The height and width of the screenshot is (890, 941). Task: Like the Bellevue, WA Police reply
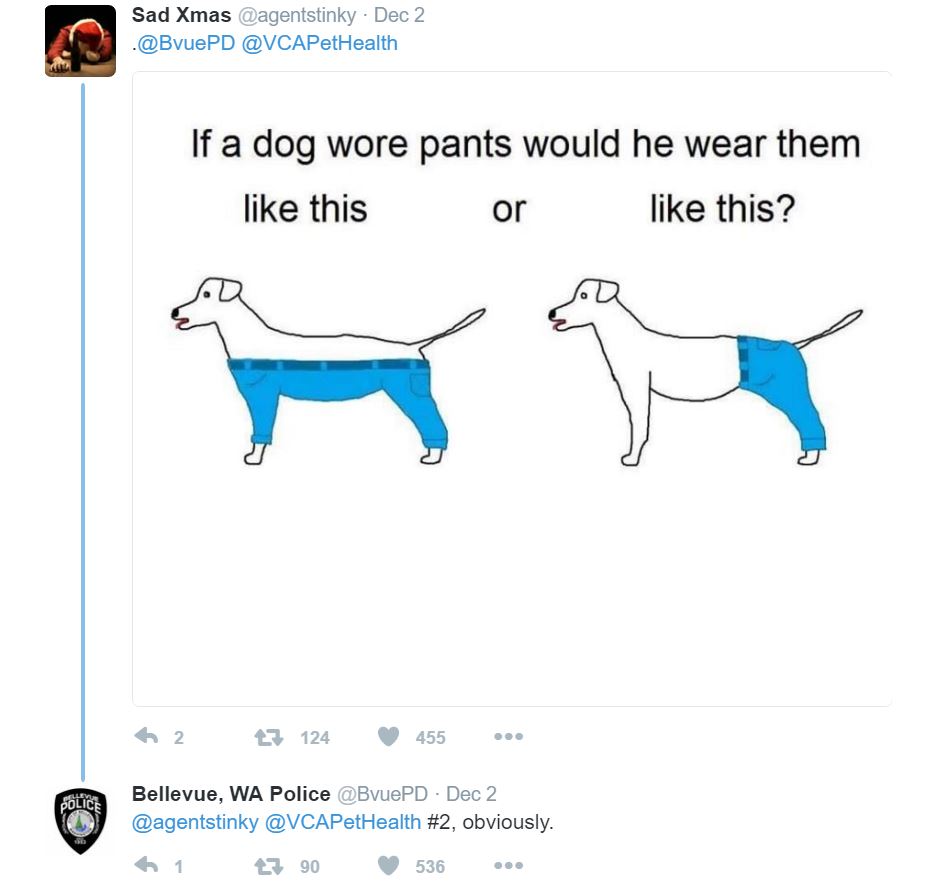click(388, 865)
